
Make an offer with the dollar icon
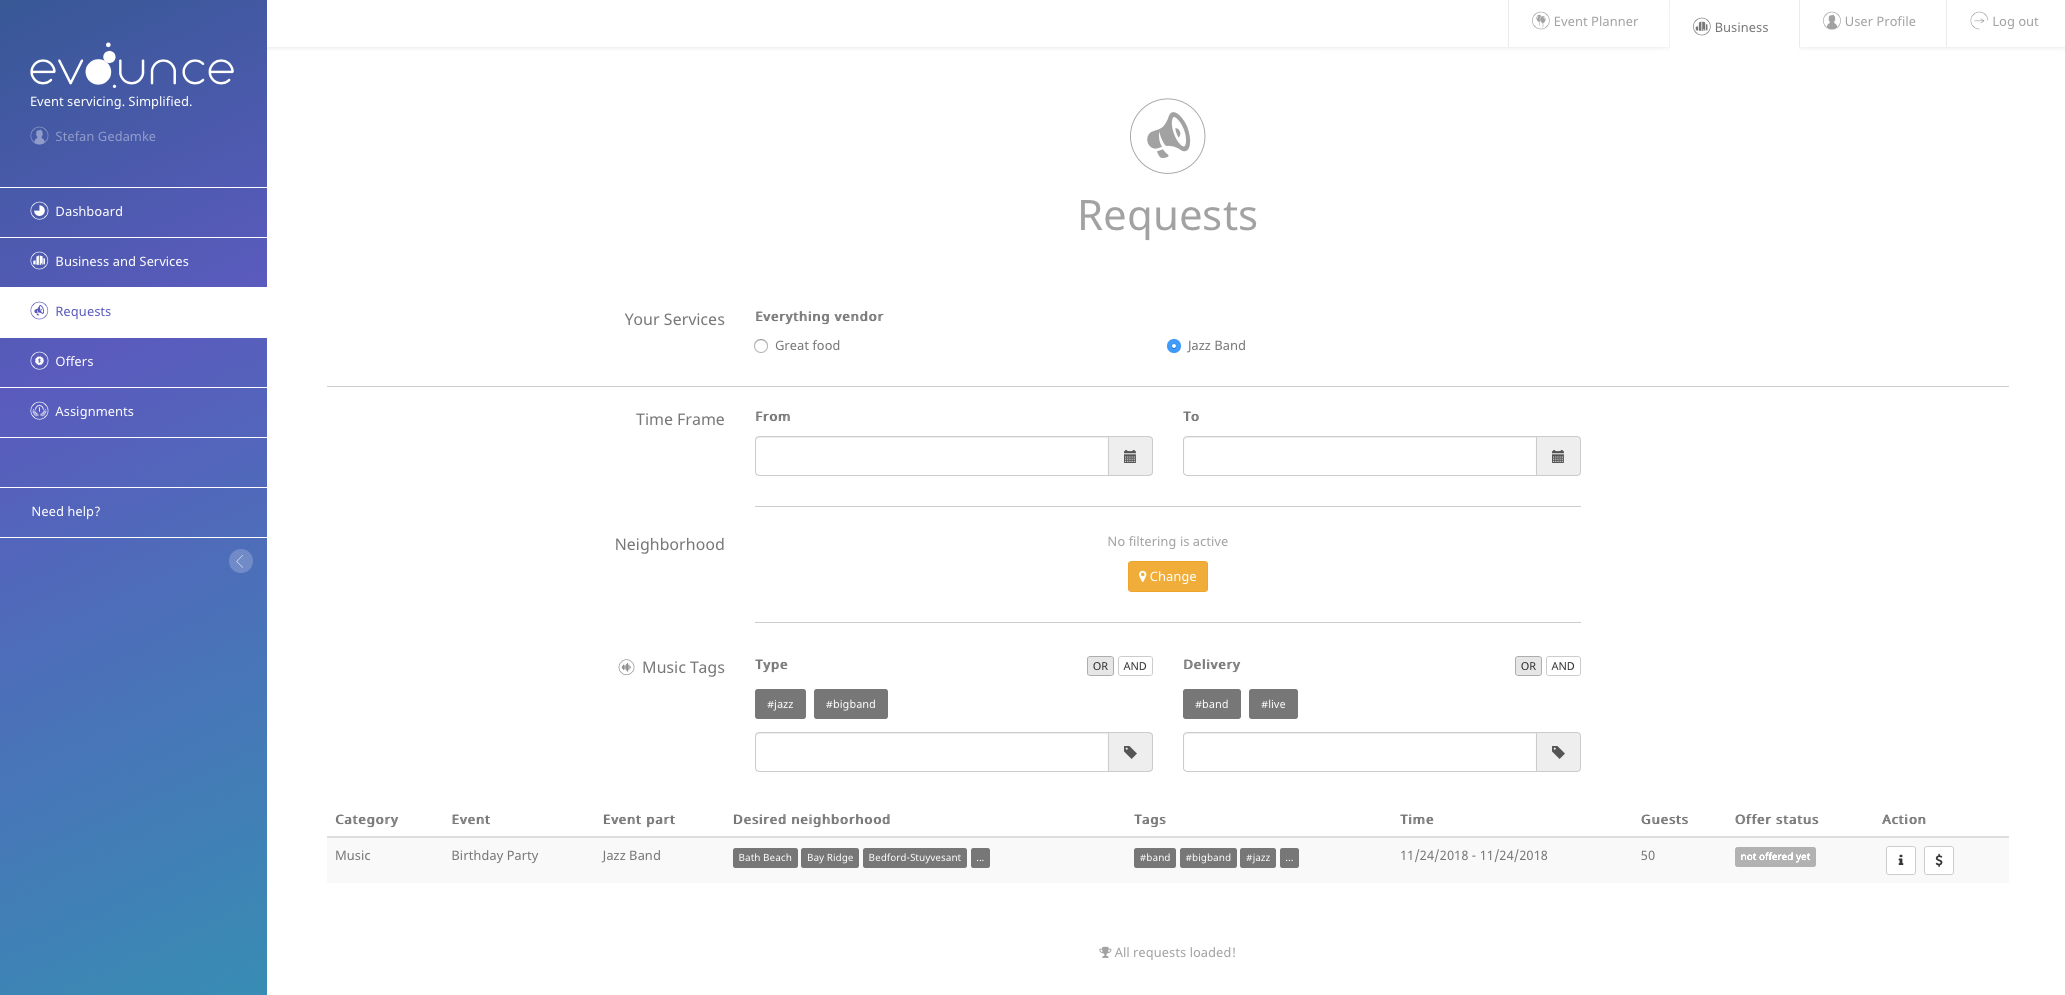coord(1939,860)
